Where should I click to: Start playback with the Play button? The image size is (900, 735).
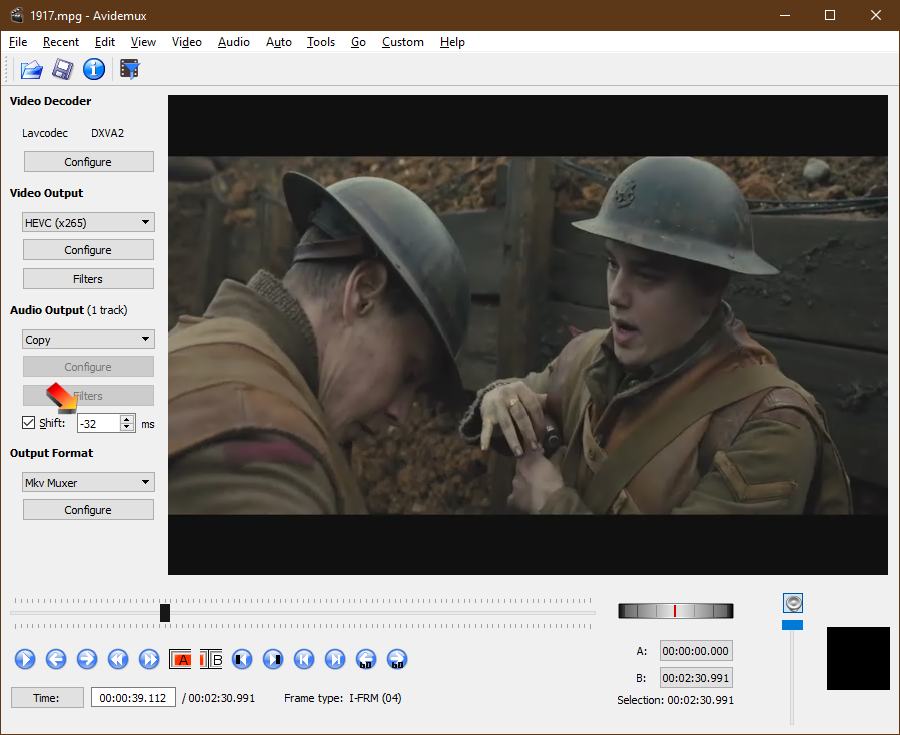(25, 659)
